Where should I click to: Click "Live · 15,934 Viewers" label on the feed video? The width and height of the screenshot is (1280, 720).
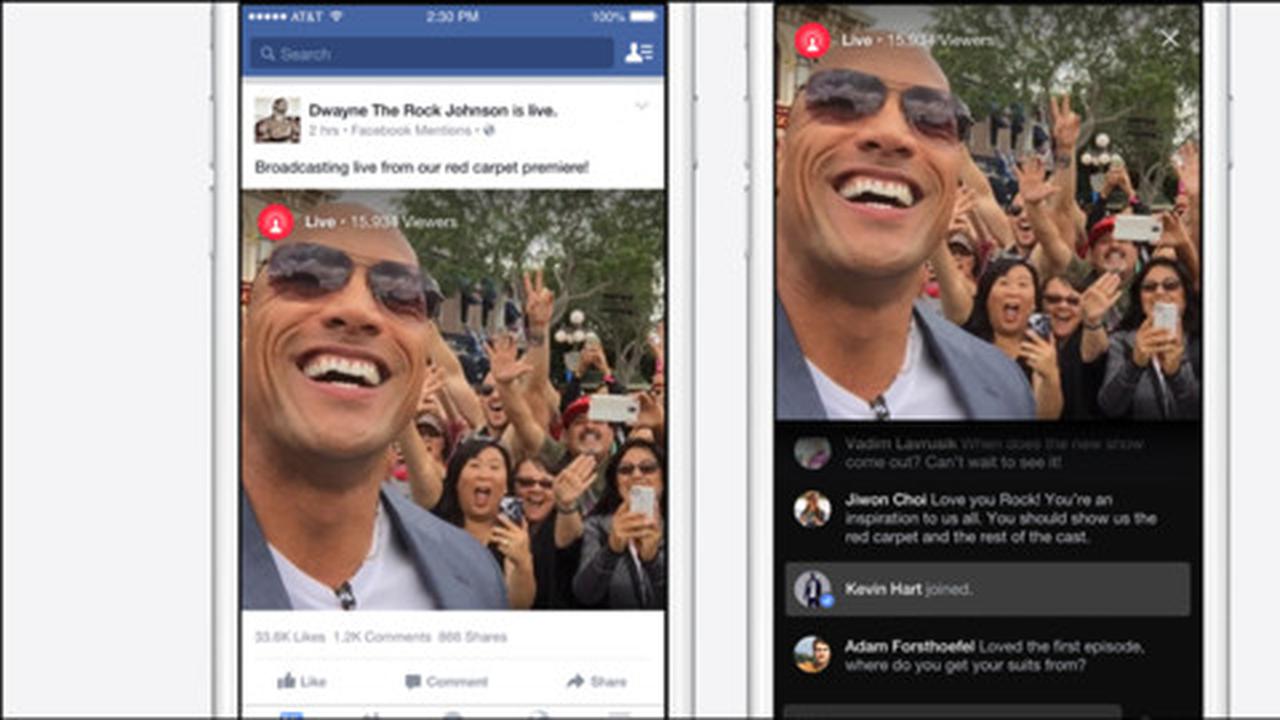click(x=381, y=222)
